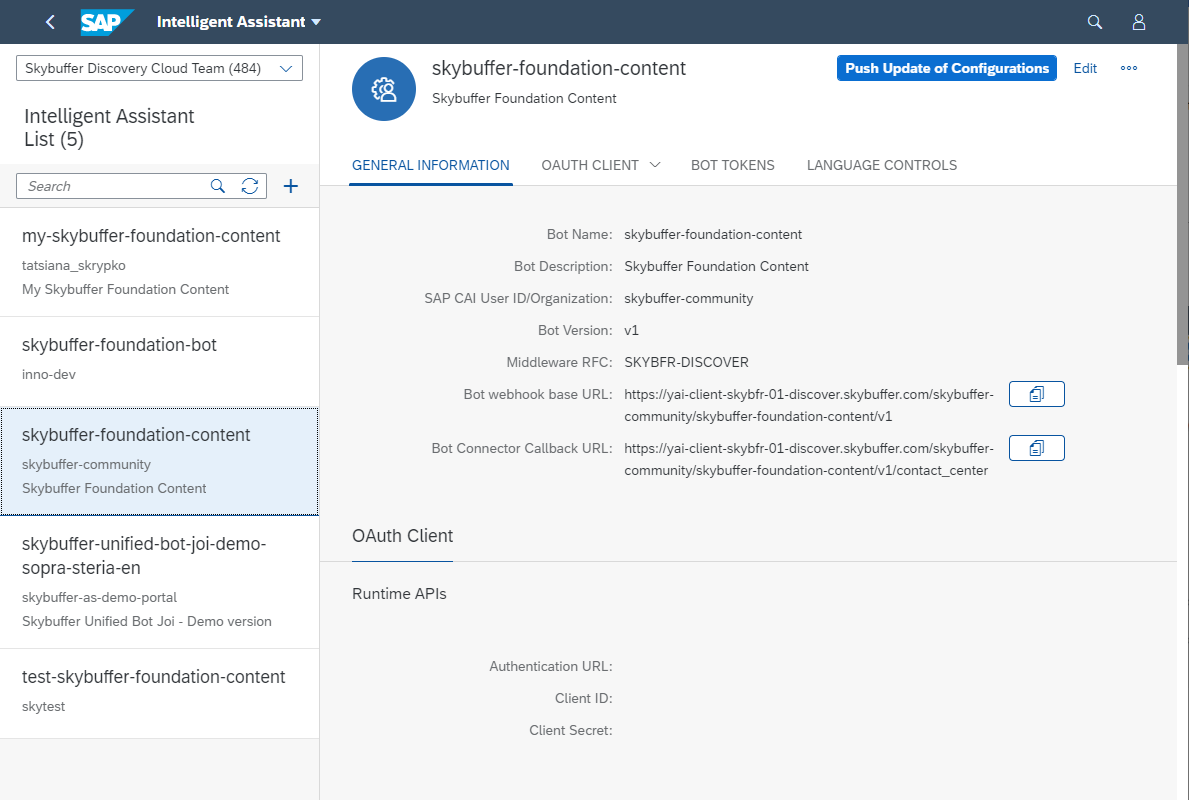Click the Bot webhook base URL text
The image size is (1189, 800).
[x=808, y=406]
